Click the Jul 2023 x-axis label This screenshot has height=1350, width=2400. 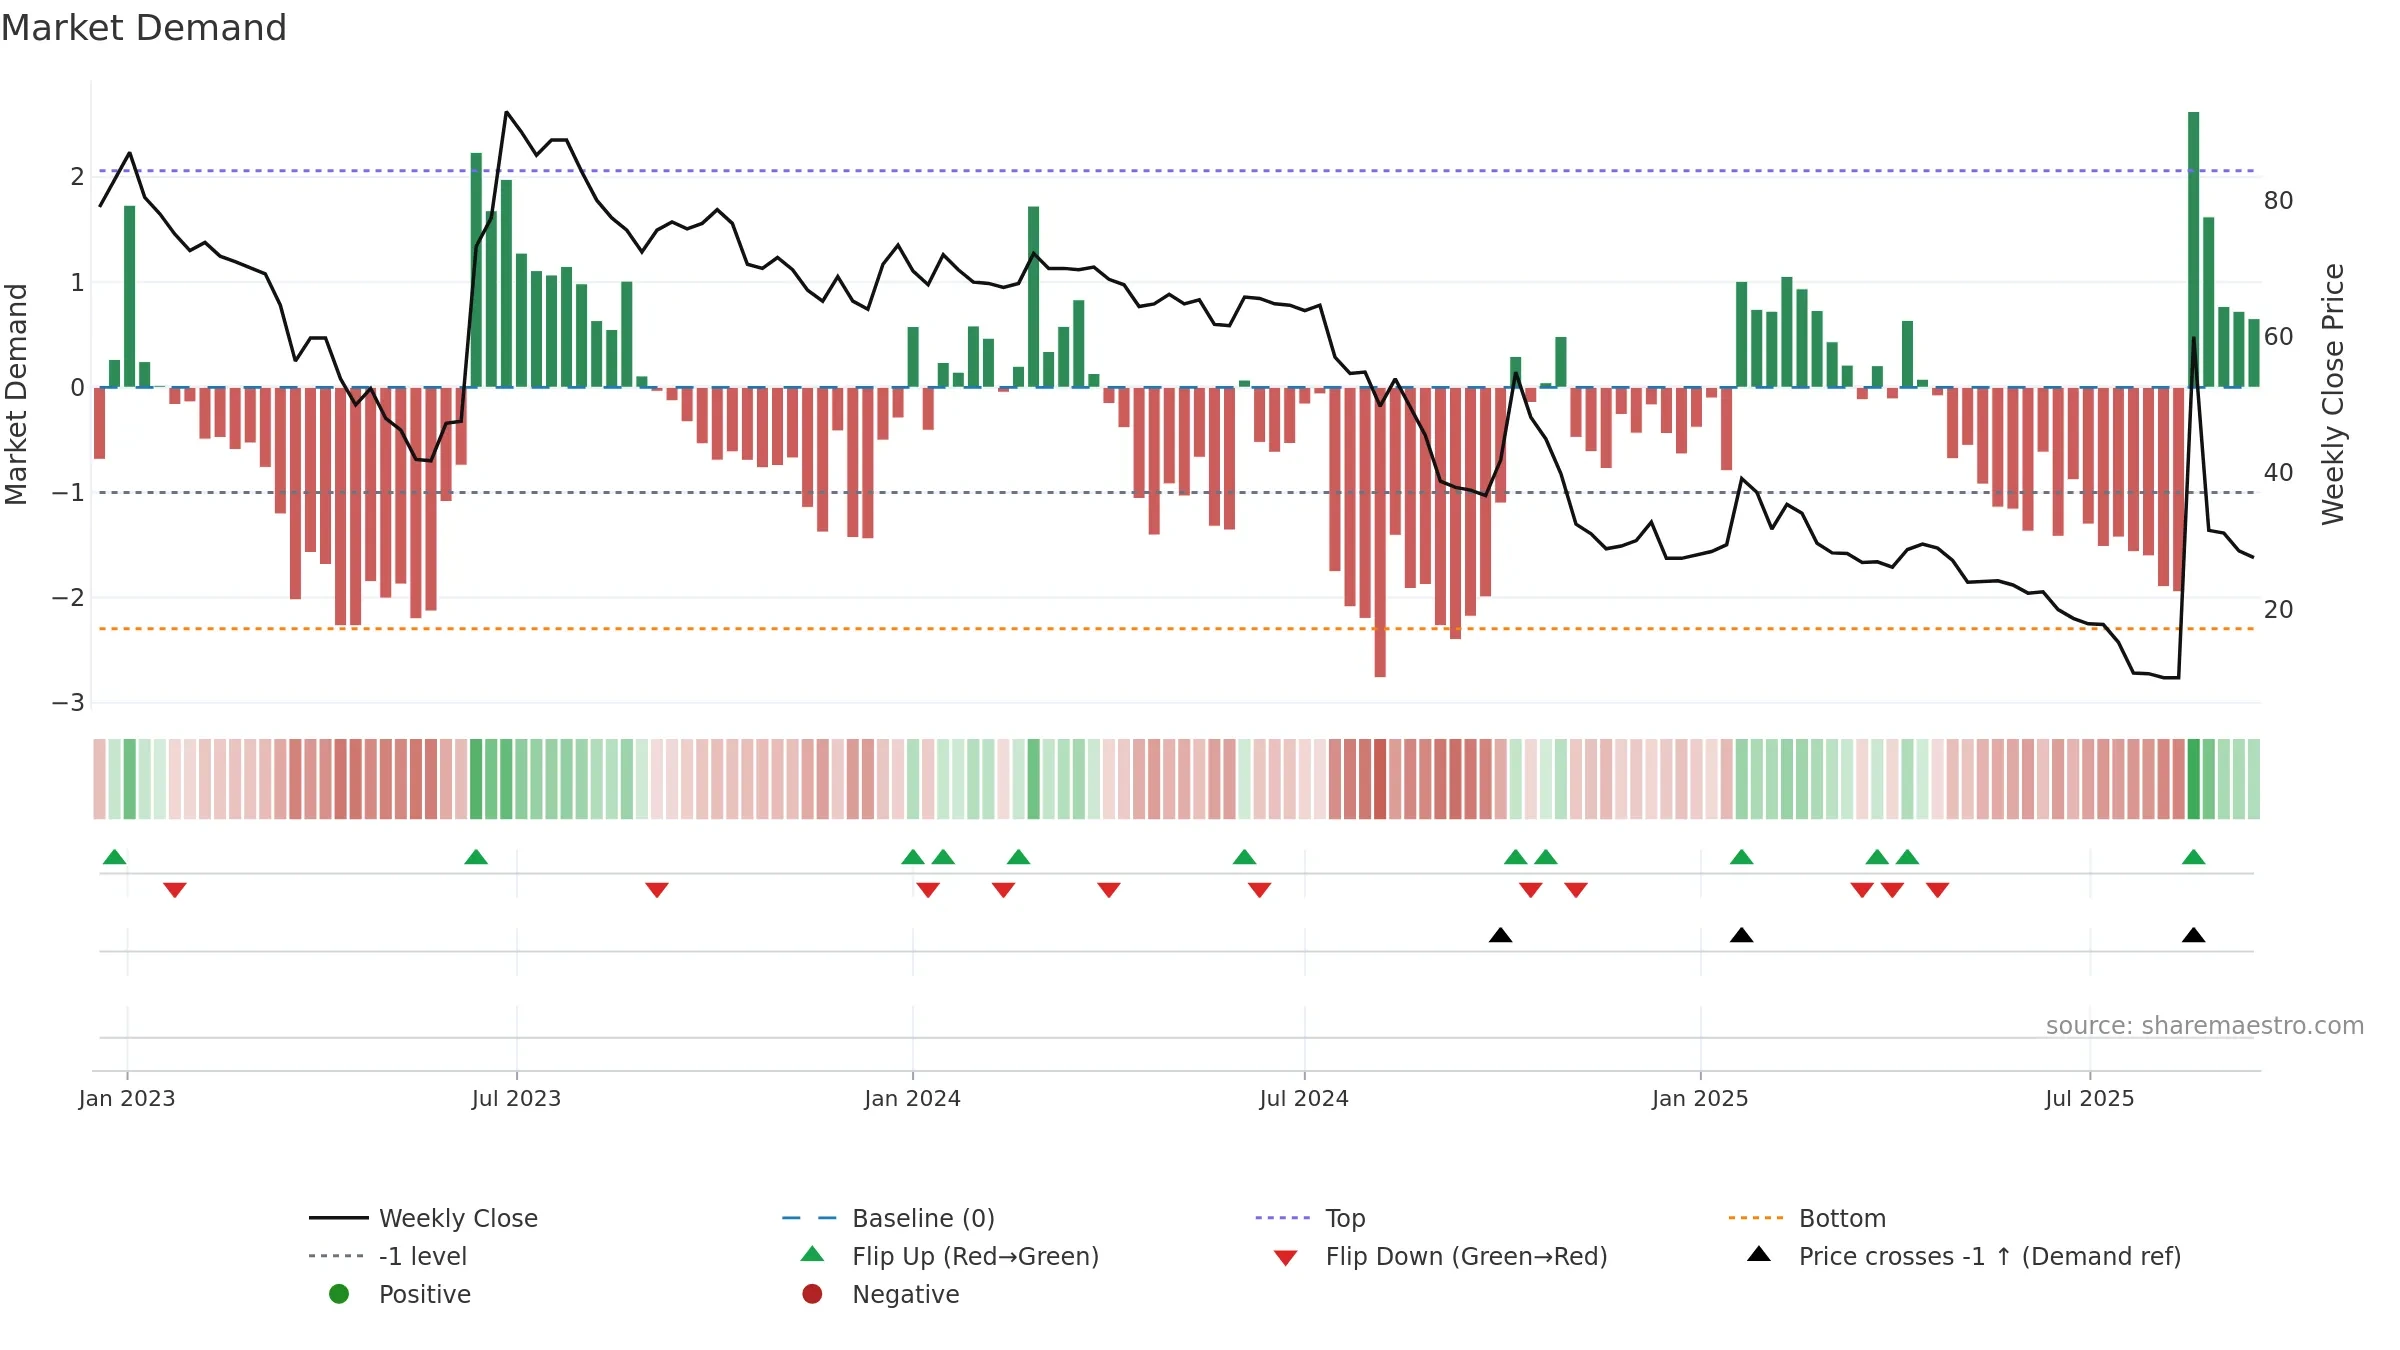516,1098
